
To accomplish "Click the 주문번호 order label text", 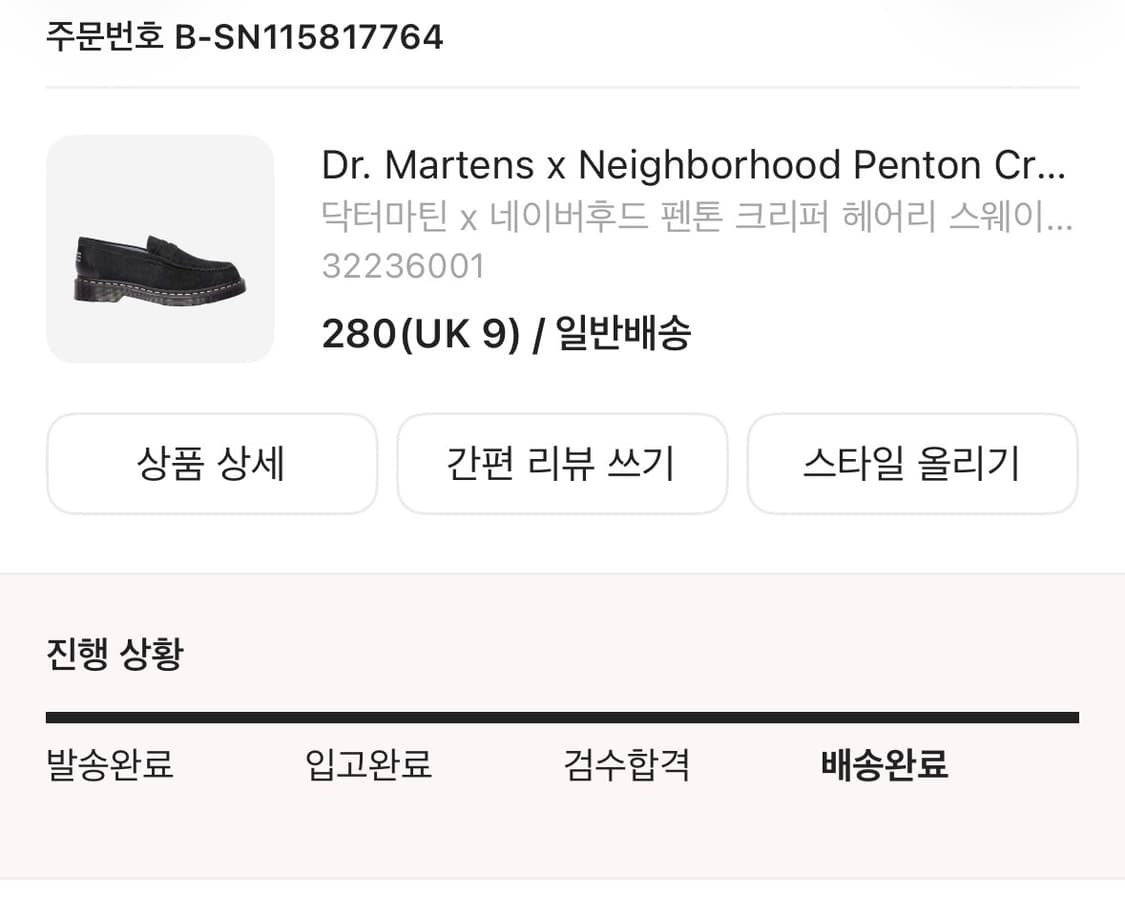I will coord(102,37).
